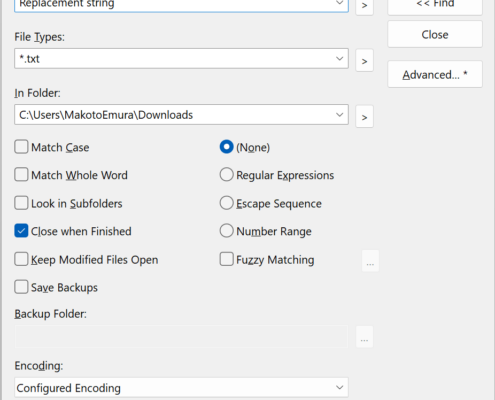Enable Match Whole Word option
Image resolution: width=495 pixels, height=400 pixels.
click(x=21, y=175)
